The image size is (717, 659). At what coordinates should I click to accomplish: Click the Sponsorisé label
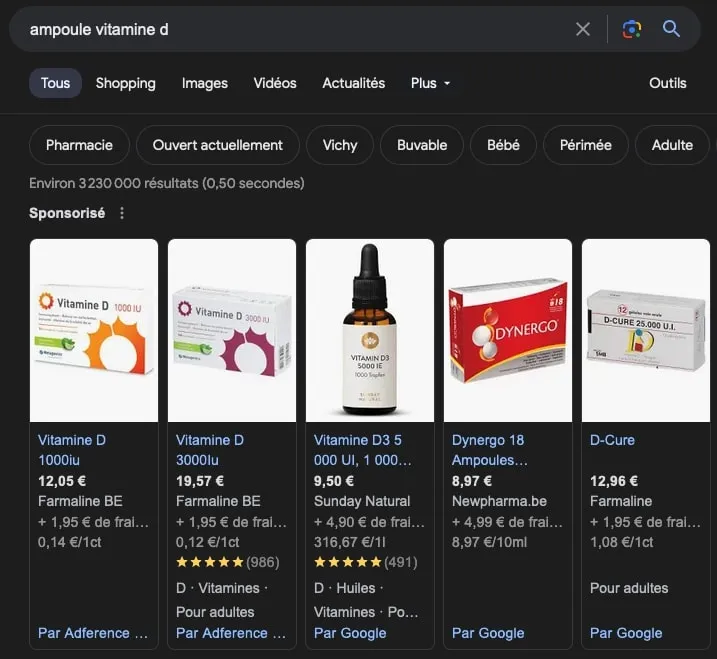pos(67,213)
